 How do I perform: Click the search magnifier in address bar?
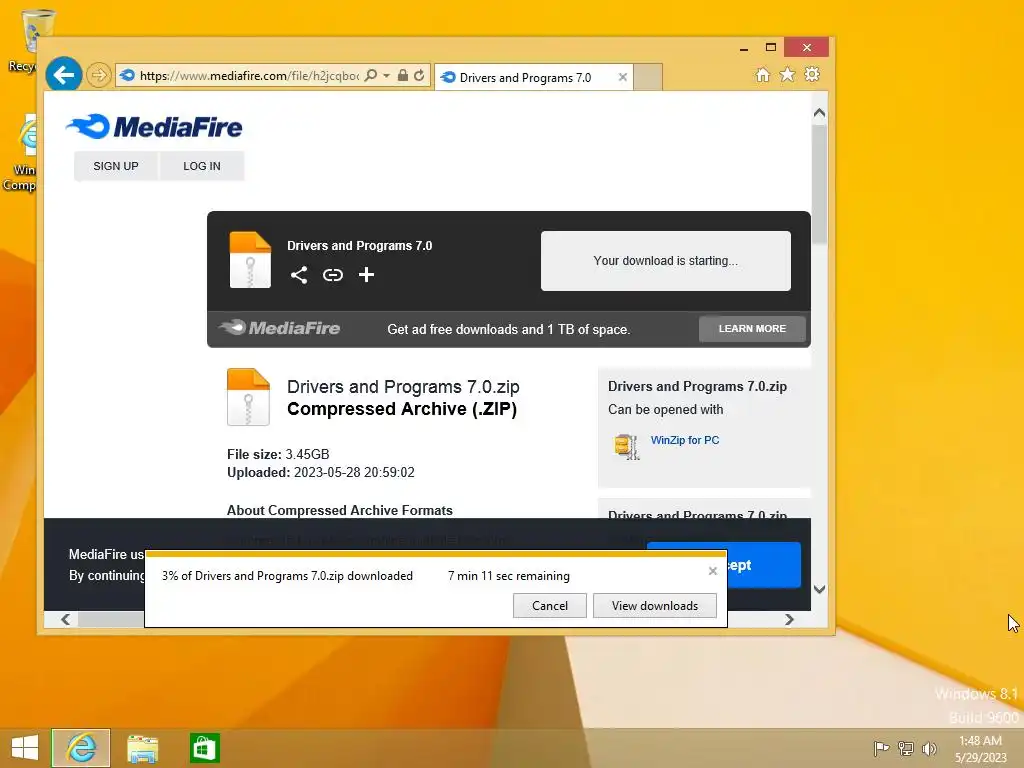point(370,75)
